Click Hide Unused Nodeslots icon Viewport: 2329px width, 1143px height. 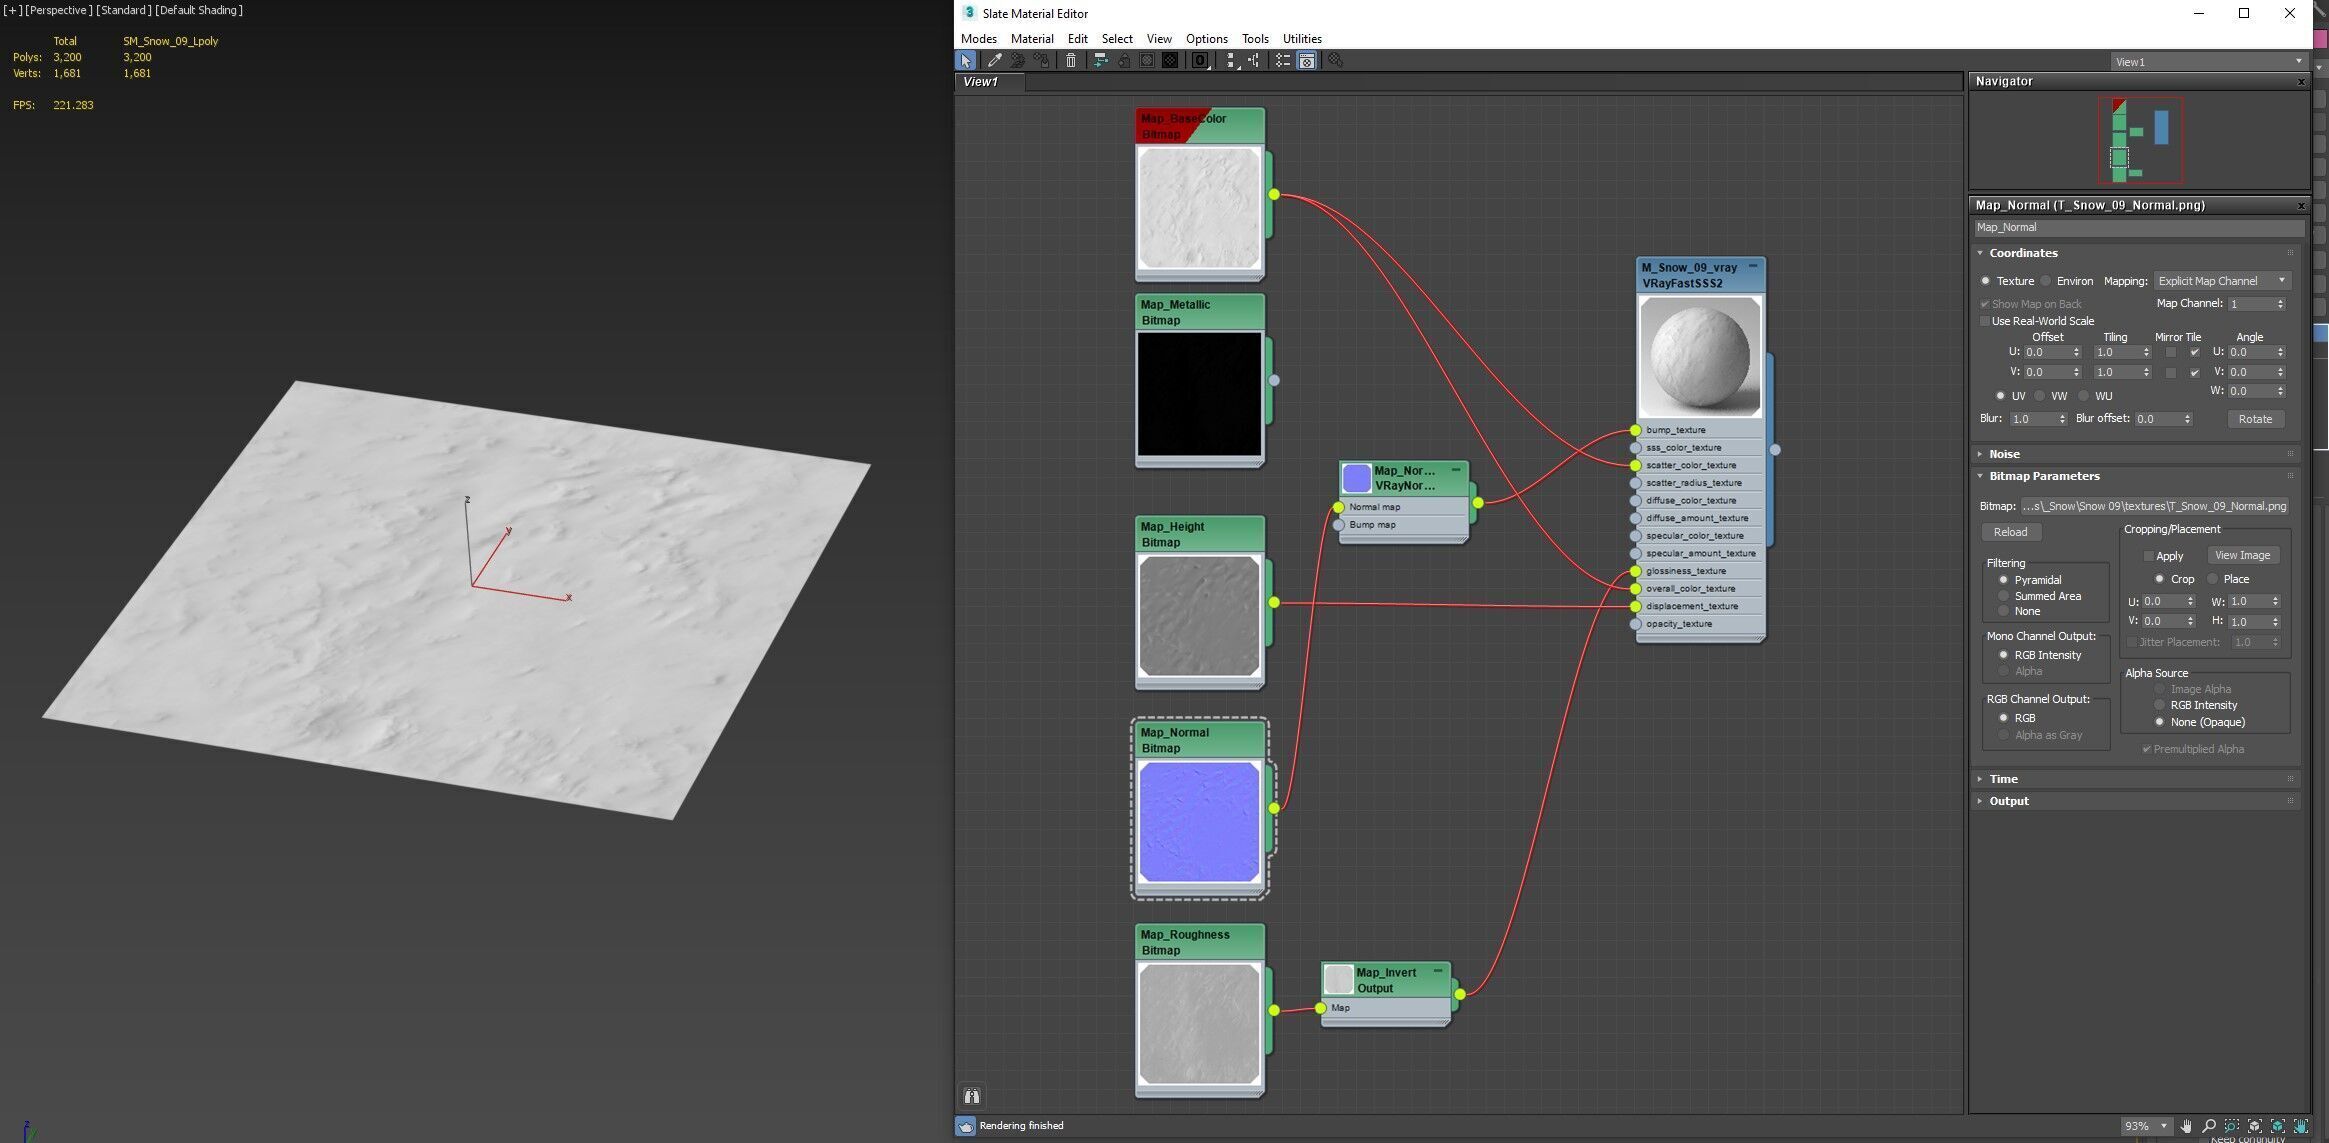tap(1124, 61)
